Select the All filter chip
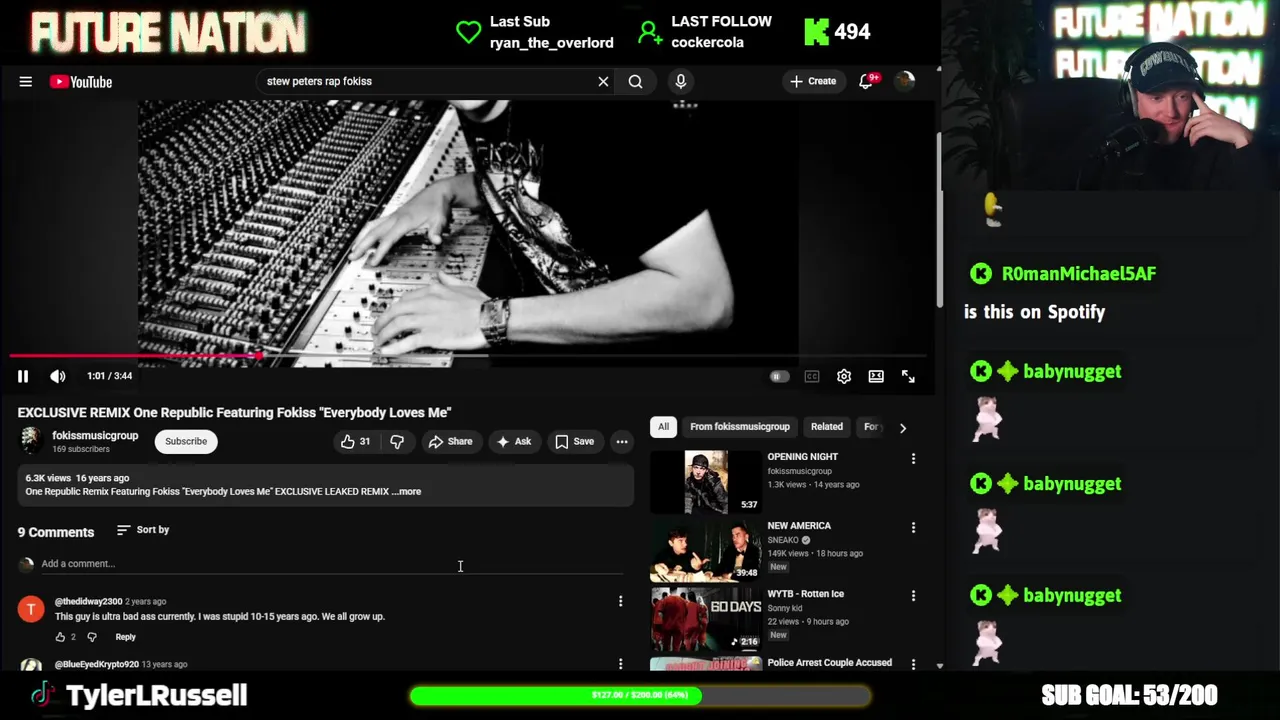Viewport: 1280px width, 720px height. (x=663, y=427)
